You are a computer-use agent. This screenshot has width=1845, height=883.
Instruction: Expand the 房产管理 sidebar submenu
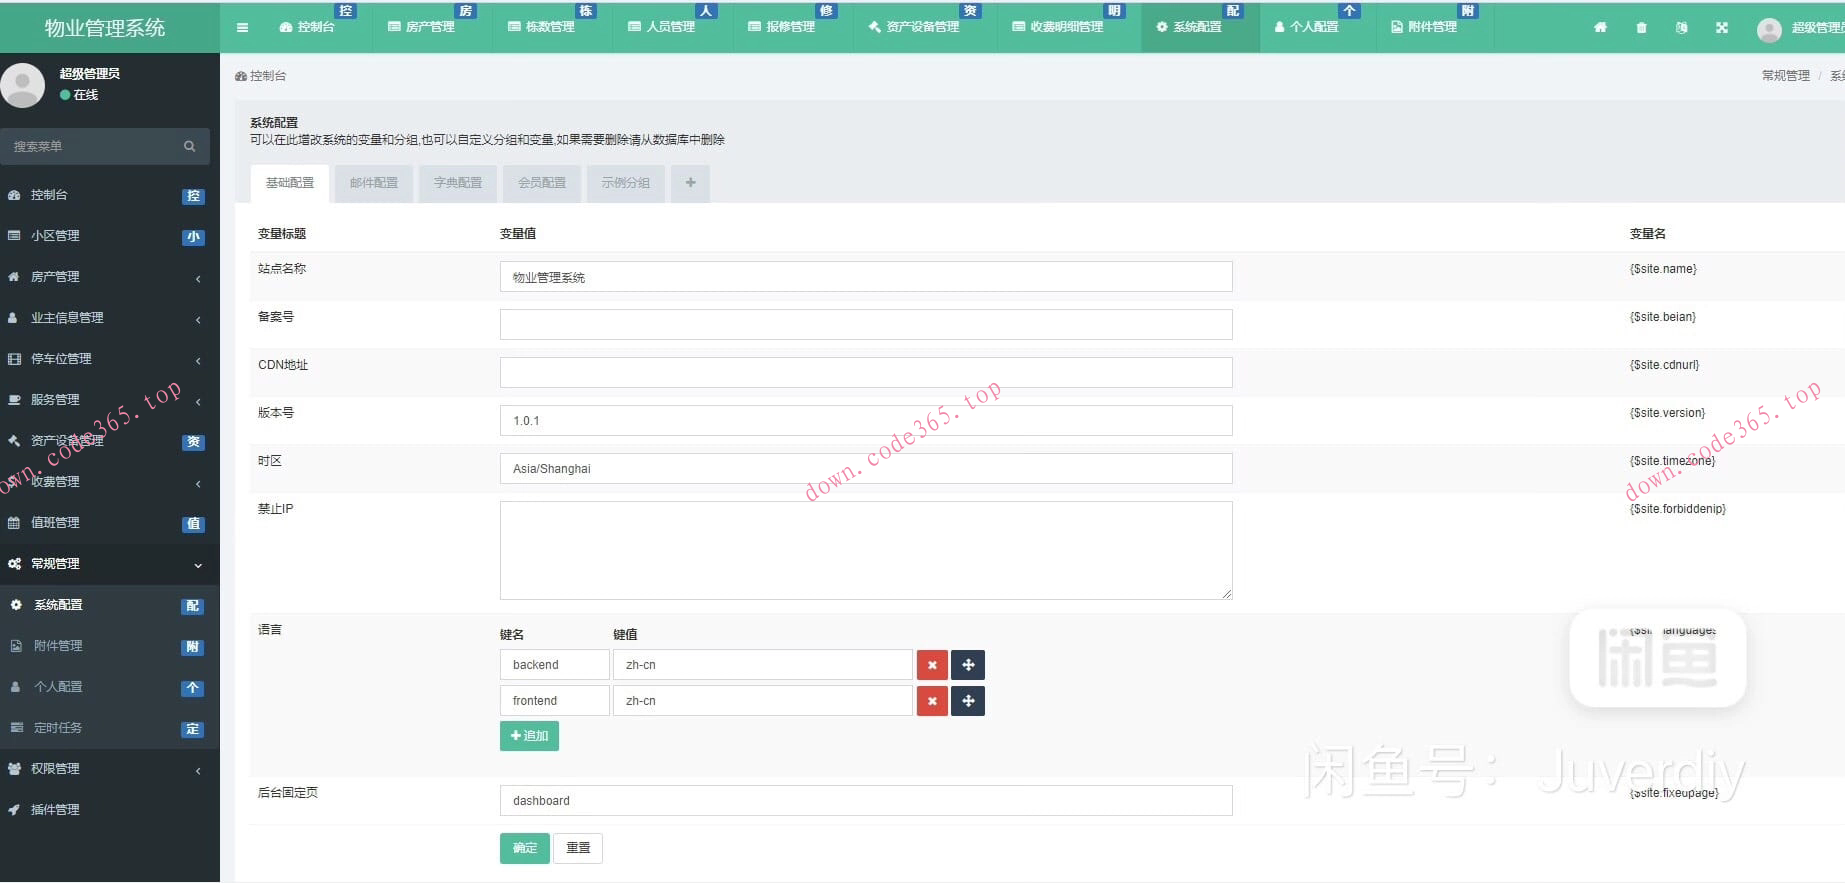pyautogui.click(x=198, y=278)
